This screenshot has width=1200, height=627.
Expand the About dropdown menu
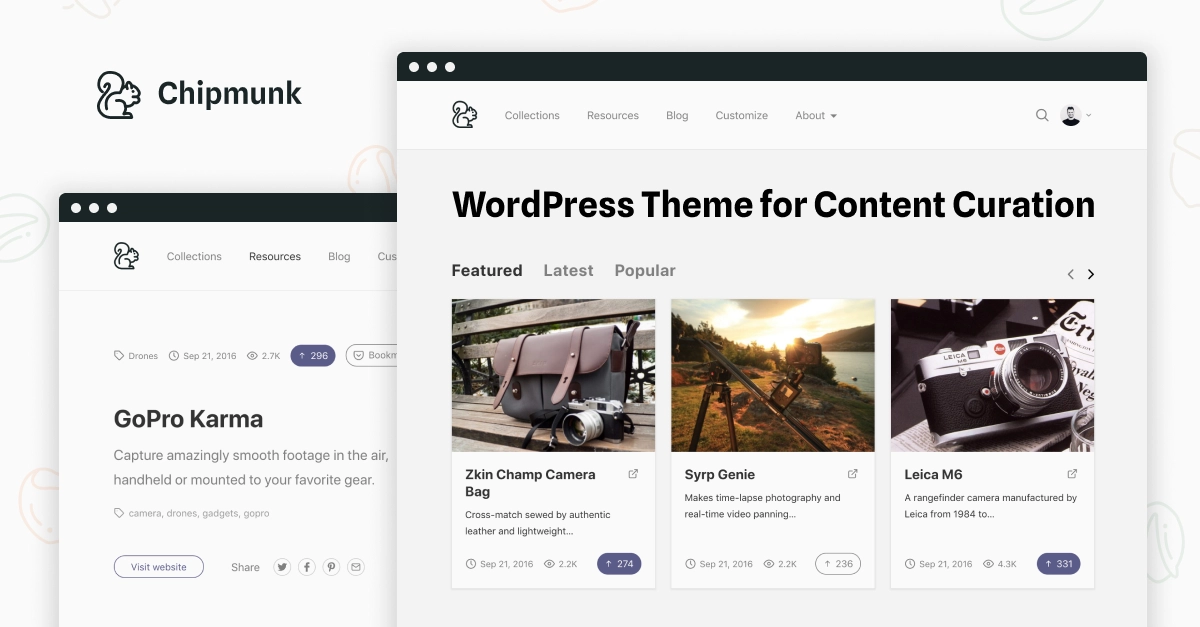[815, 116]
